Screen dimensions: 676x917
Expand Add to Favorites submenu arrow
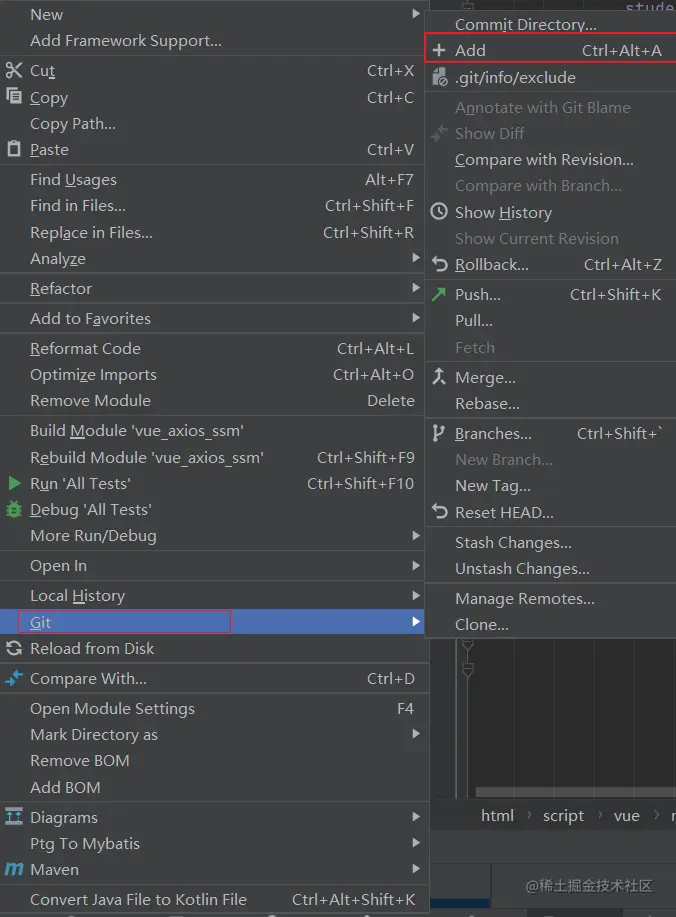416,318
